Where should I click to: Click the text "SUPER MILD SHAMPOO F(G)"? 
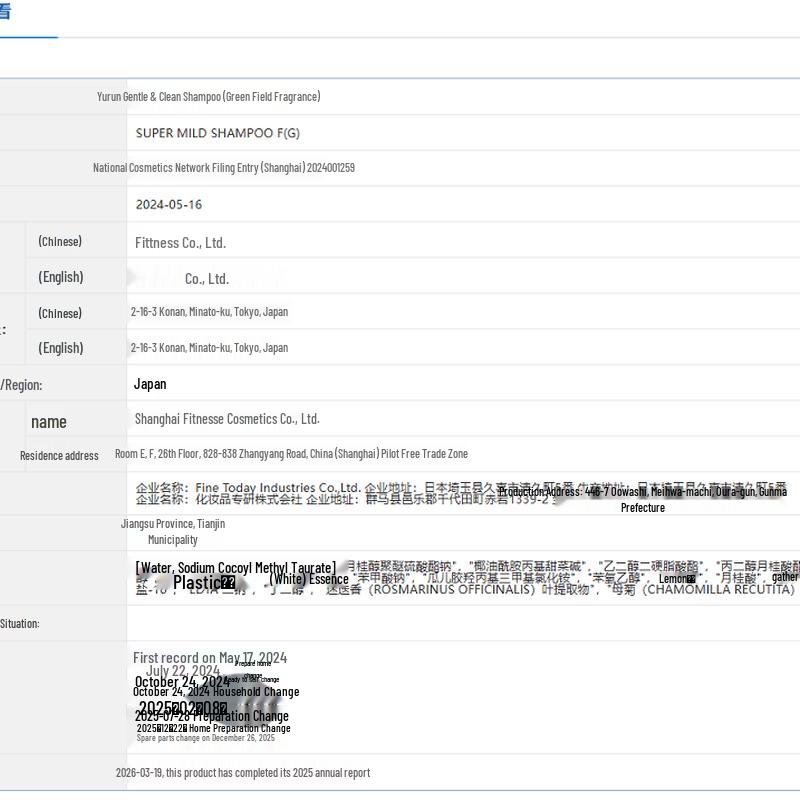(218, 133)
